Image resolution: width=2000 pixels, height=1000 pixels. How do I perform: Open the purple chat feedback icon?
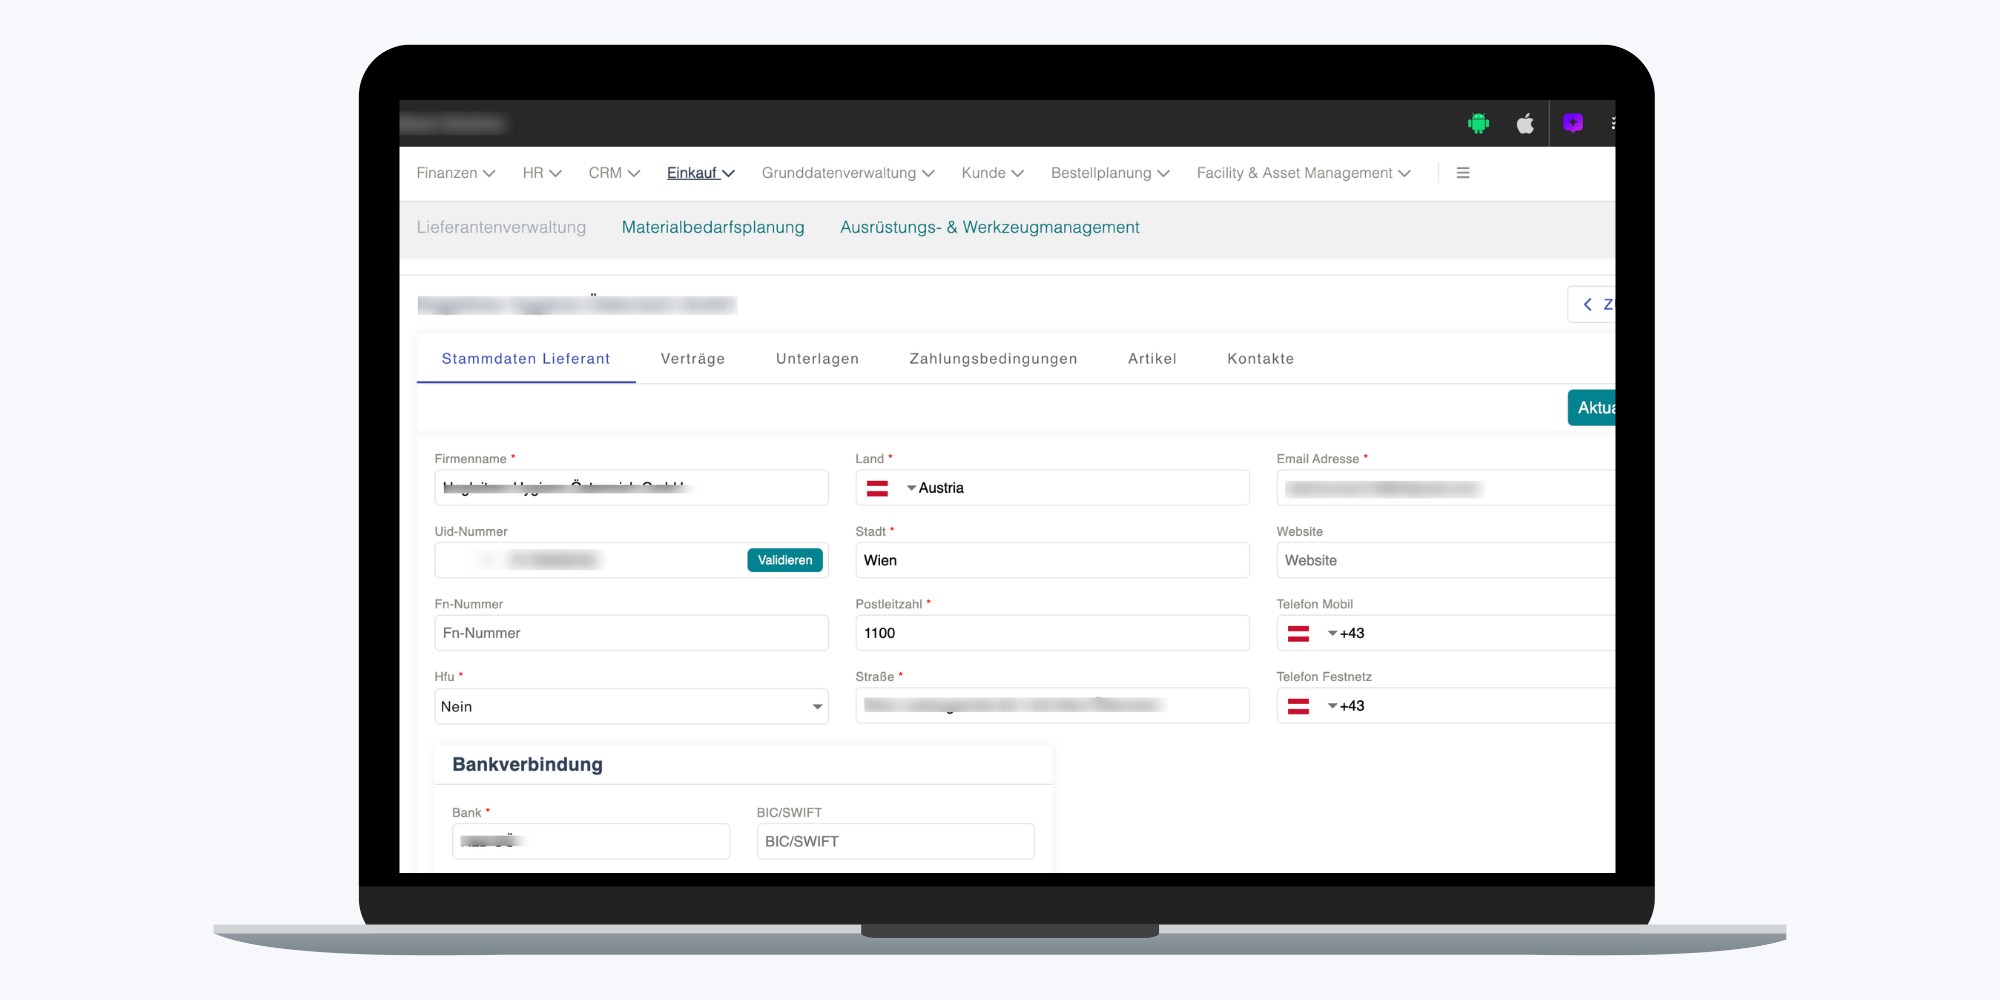(1573, 123)
